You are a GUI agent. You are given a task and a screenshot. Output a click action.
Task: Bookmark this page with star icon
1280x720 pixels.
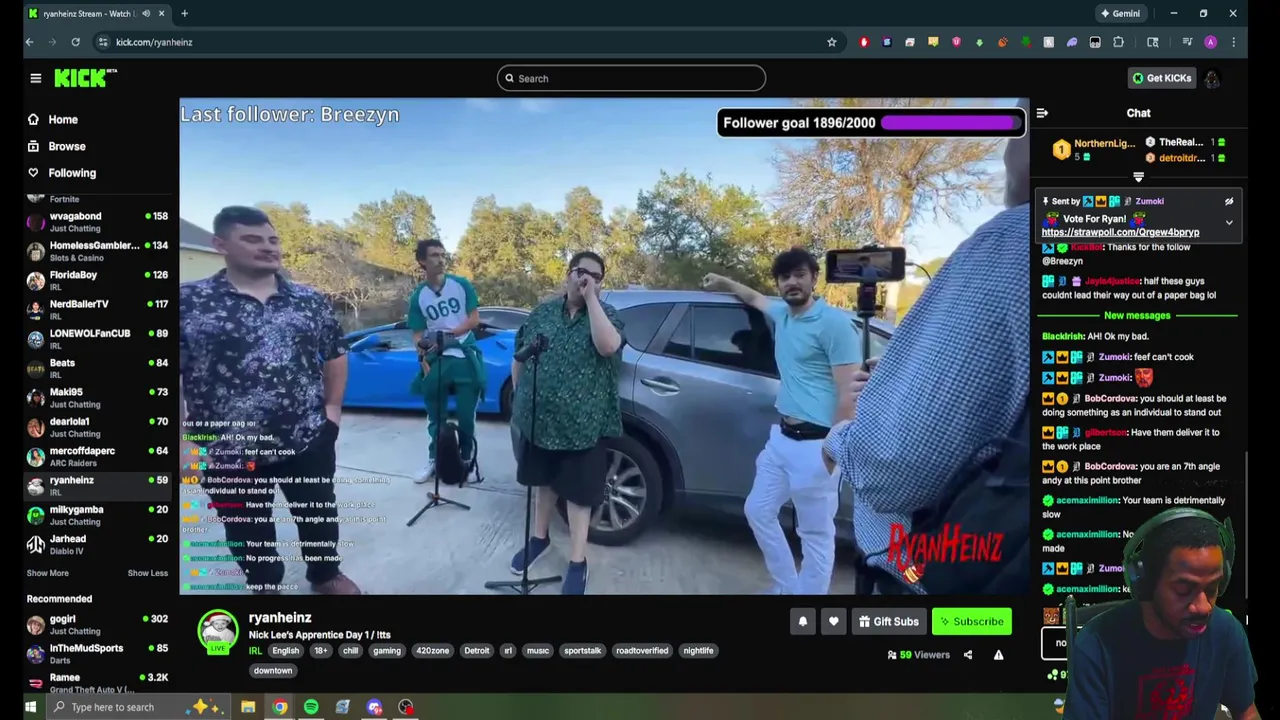pos(831,42)
